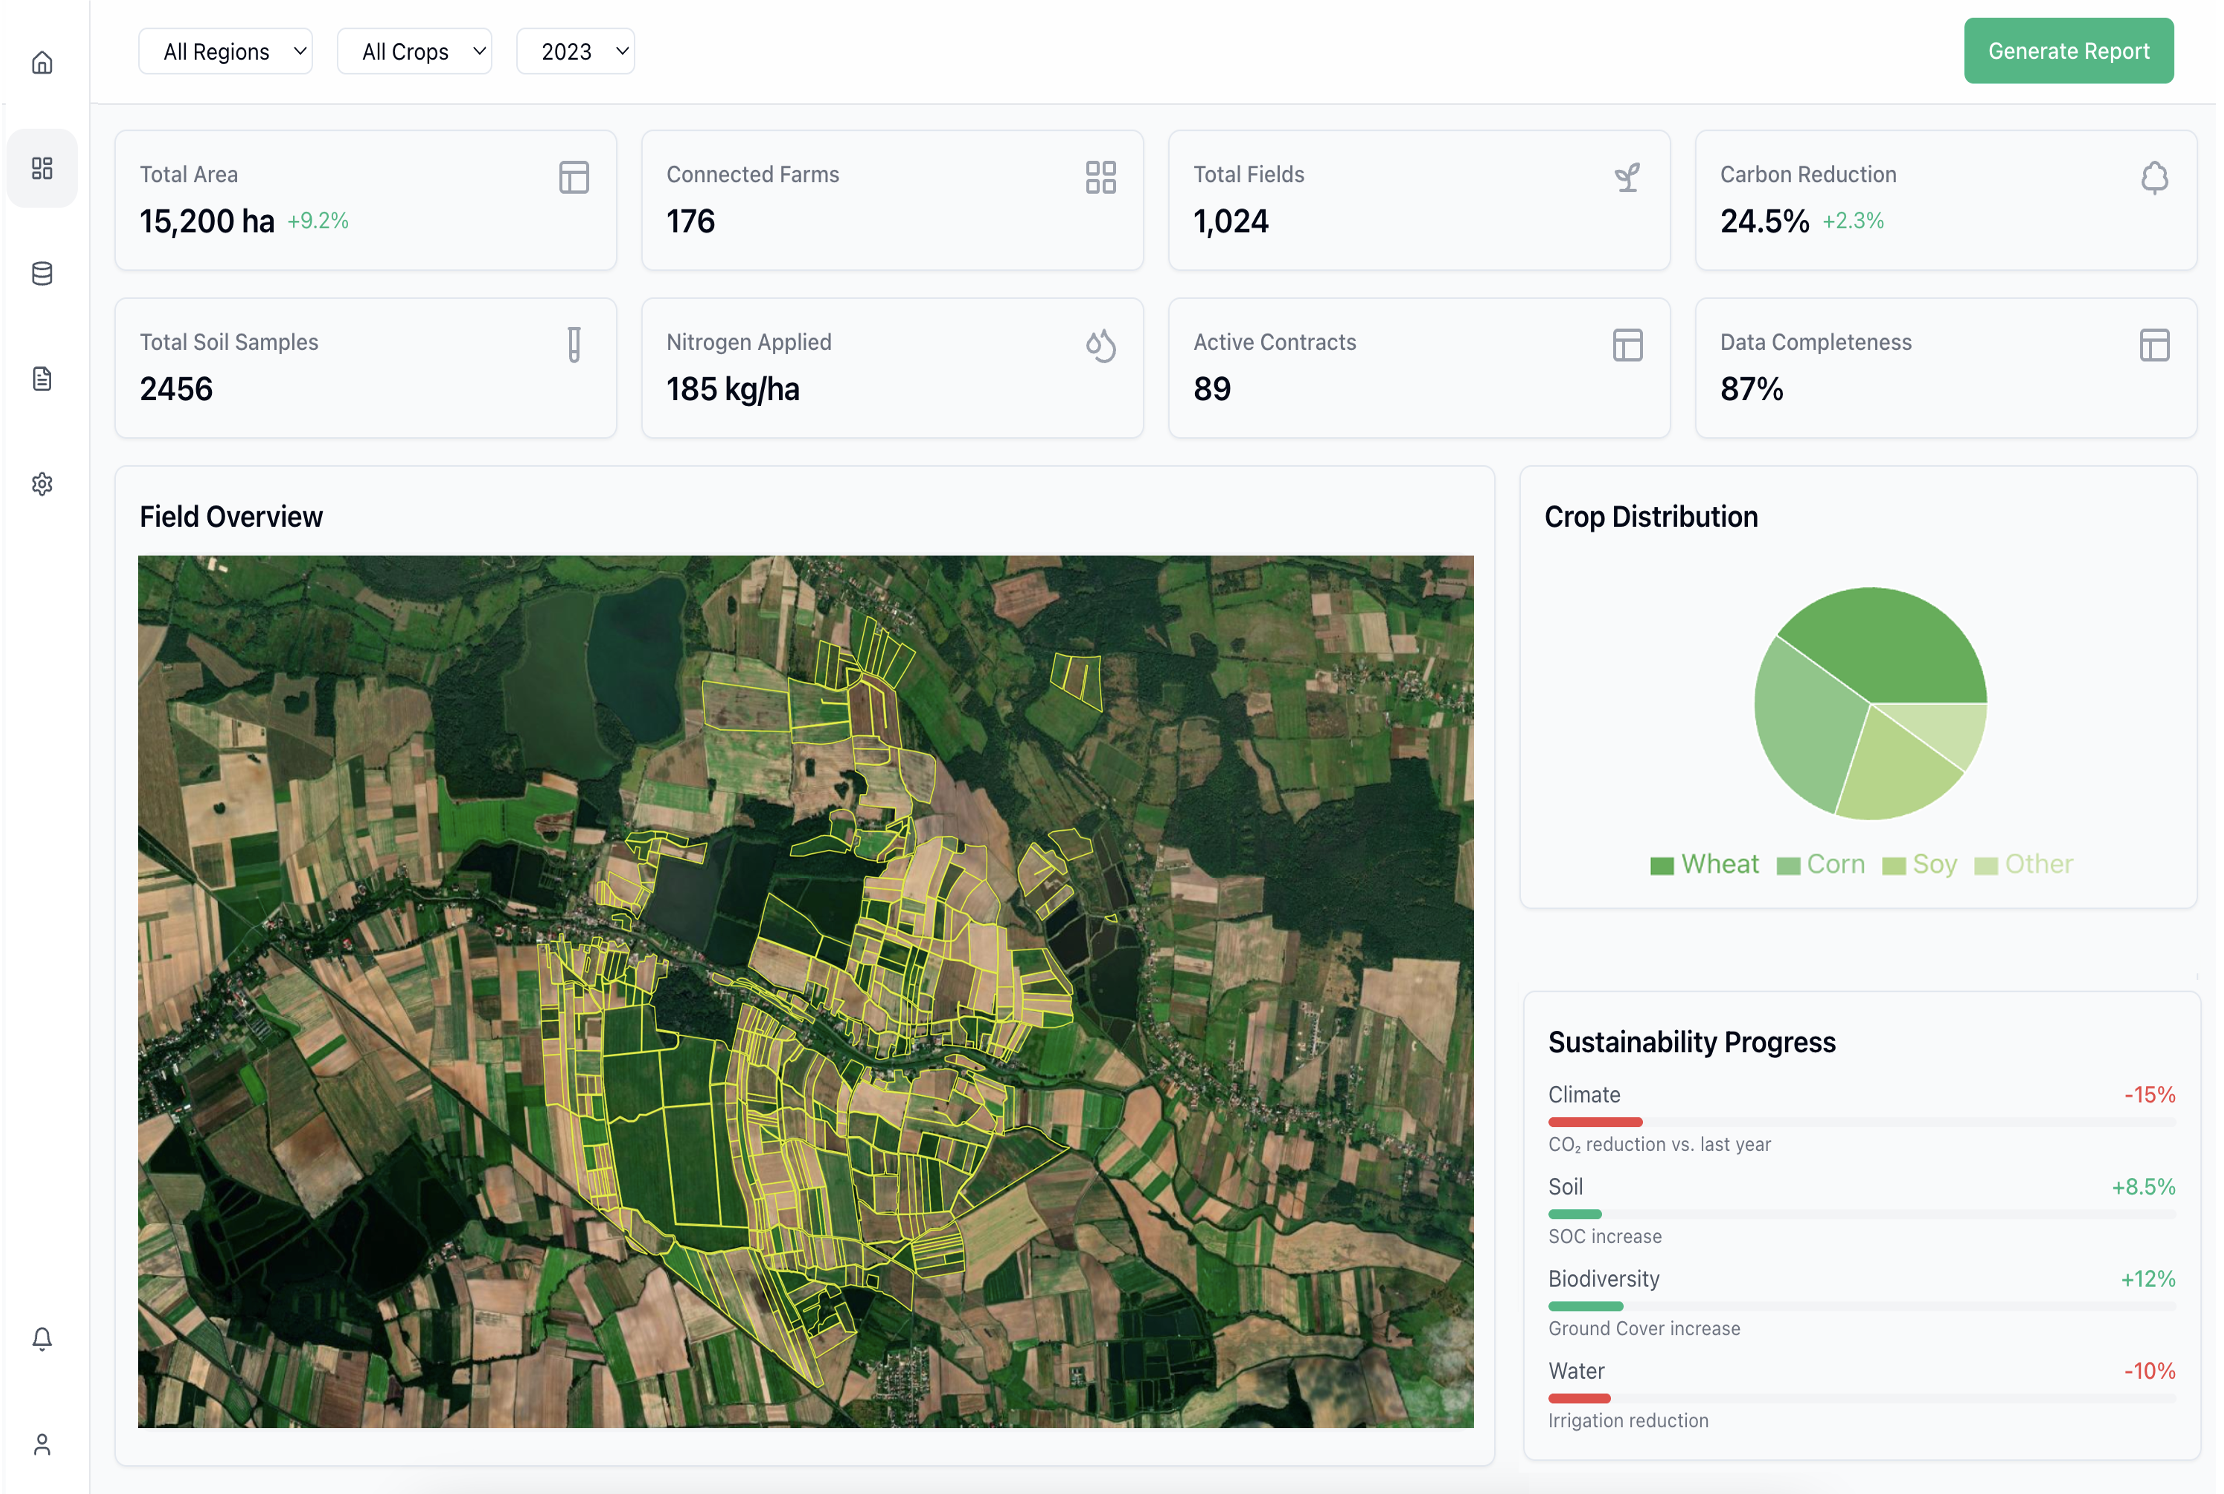The image size is (2224, 1494).
Task: Open the database sidebar icon
Action: [42, 273]
